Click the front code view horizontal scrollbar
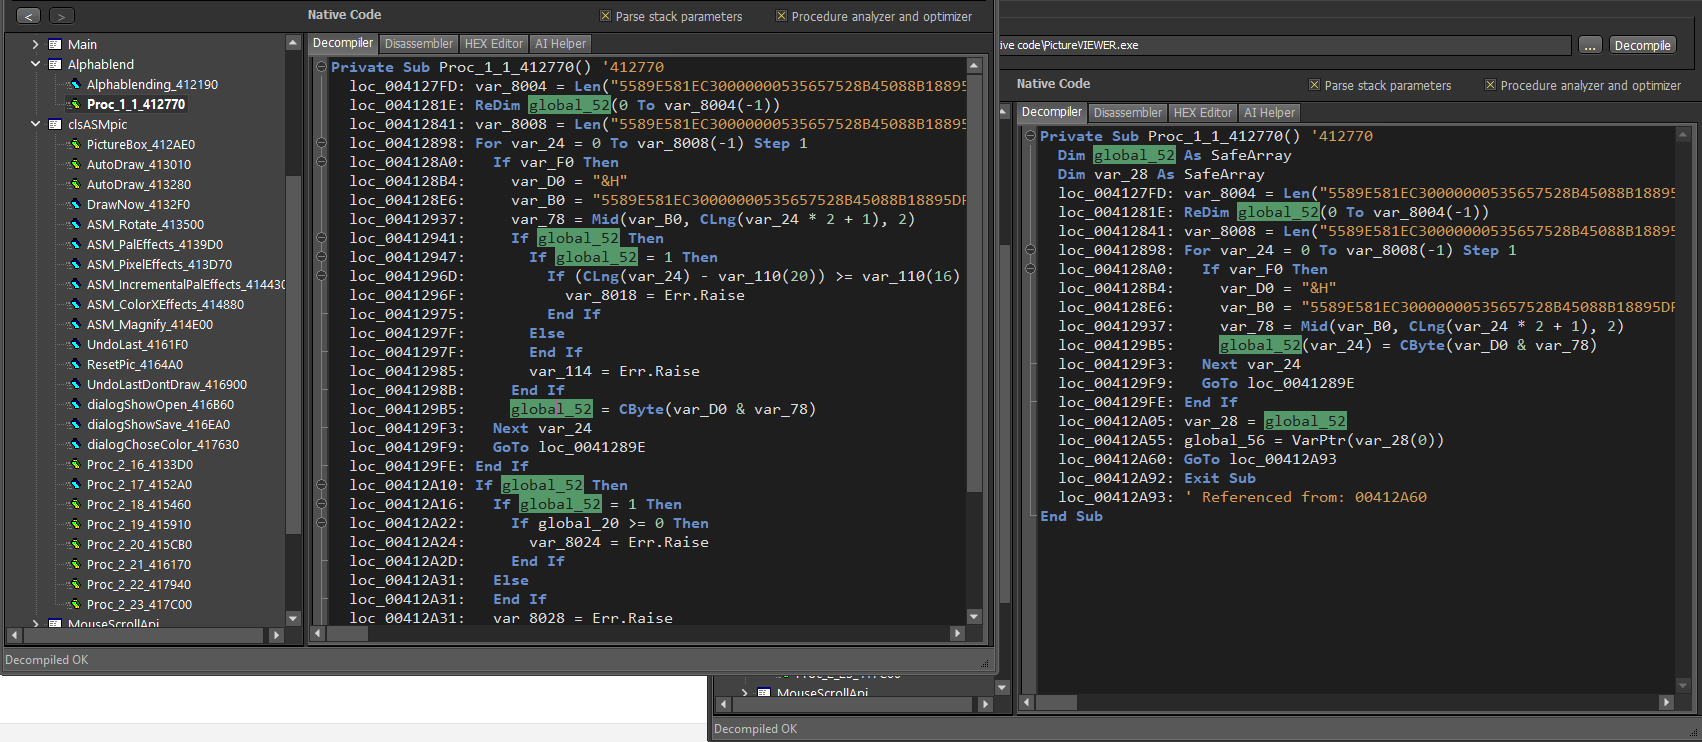1702x742 pixels. [x=638, y=633]
